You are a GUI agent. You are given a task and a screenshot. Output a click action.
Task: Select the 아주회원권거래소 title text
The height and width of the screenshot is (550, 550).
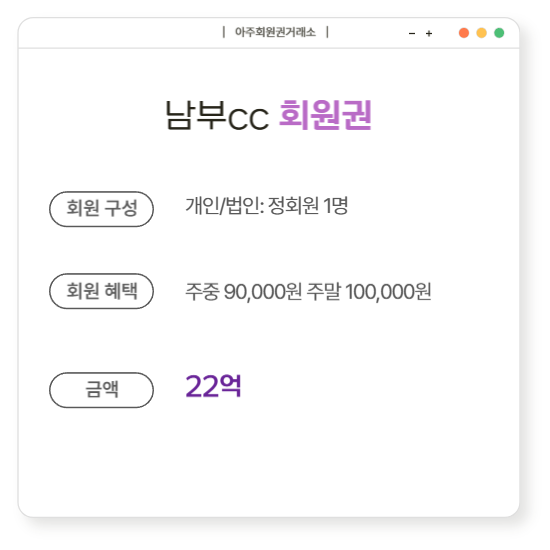pyautogui.click(x=275, y=32)
